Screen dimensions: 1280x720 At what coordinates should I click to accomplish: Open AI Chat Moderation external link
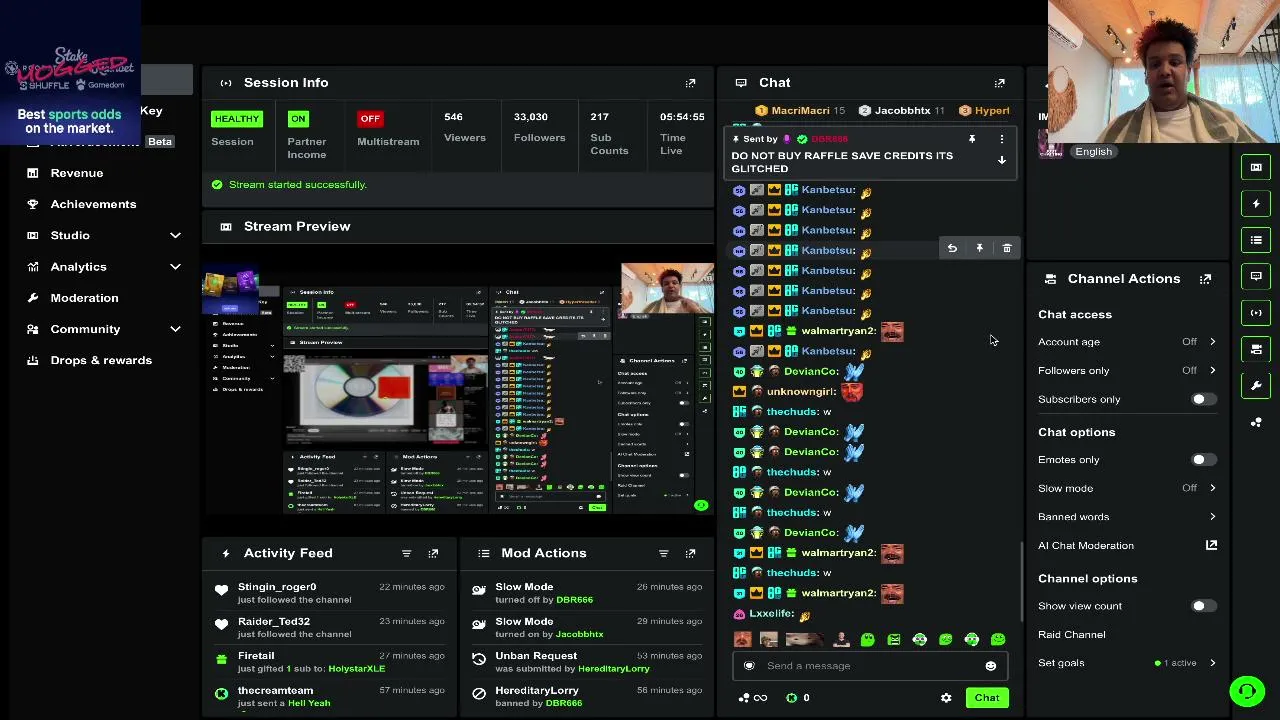point(1211,545)
